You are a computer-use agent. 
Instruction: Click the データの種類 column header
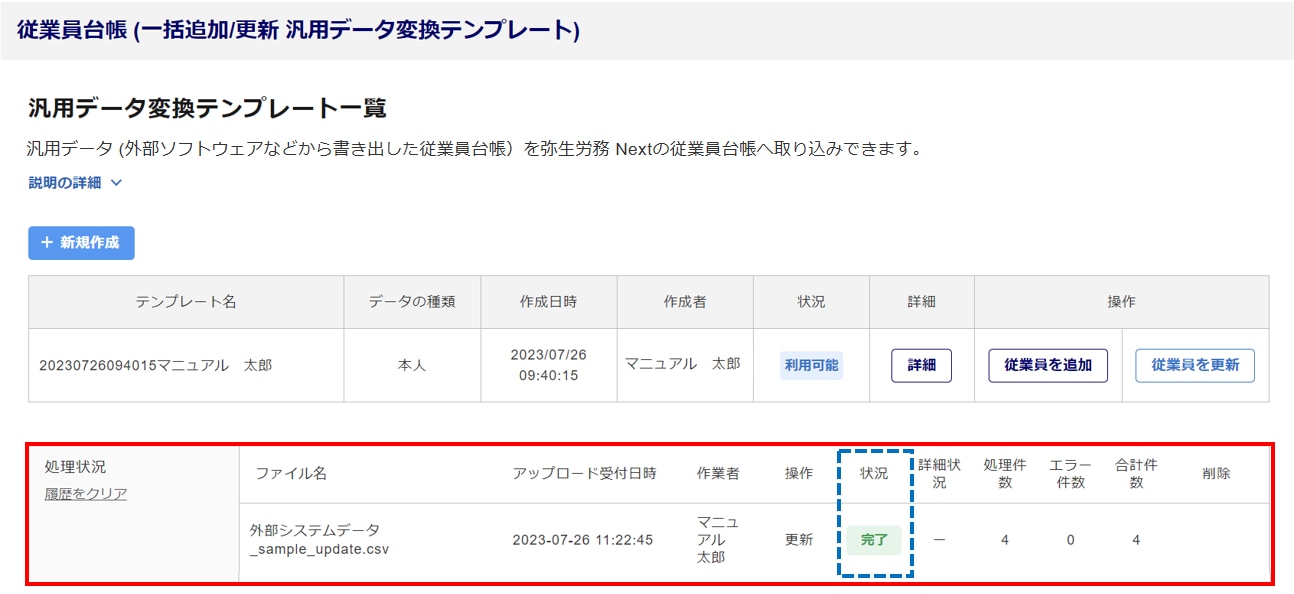point(412,302)
